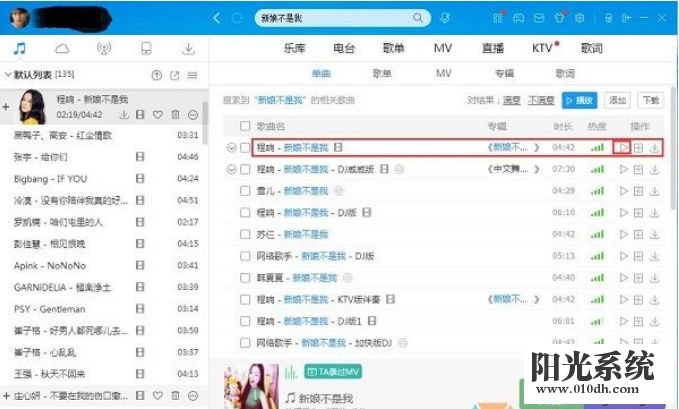This screenshot has height=409, width=679.
Task: Download the first 程响 - 新娘不是我 result
Action: click(654, 148)
